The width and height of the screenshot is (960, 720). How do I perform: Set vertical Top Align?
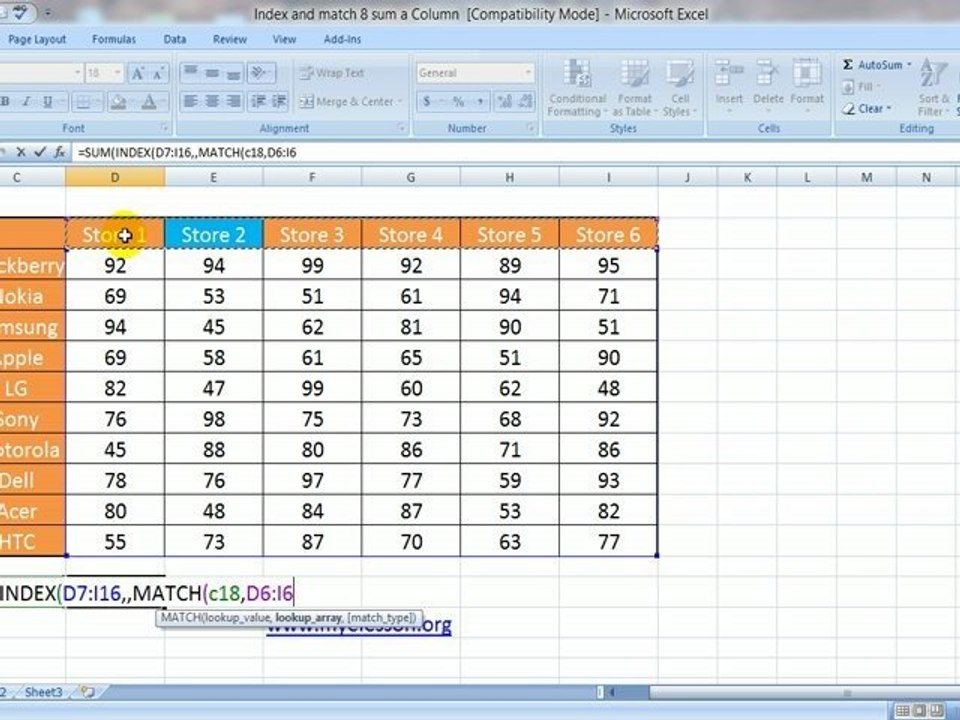[190, 73]
